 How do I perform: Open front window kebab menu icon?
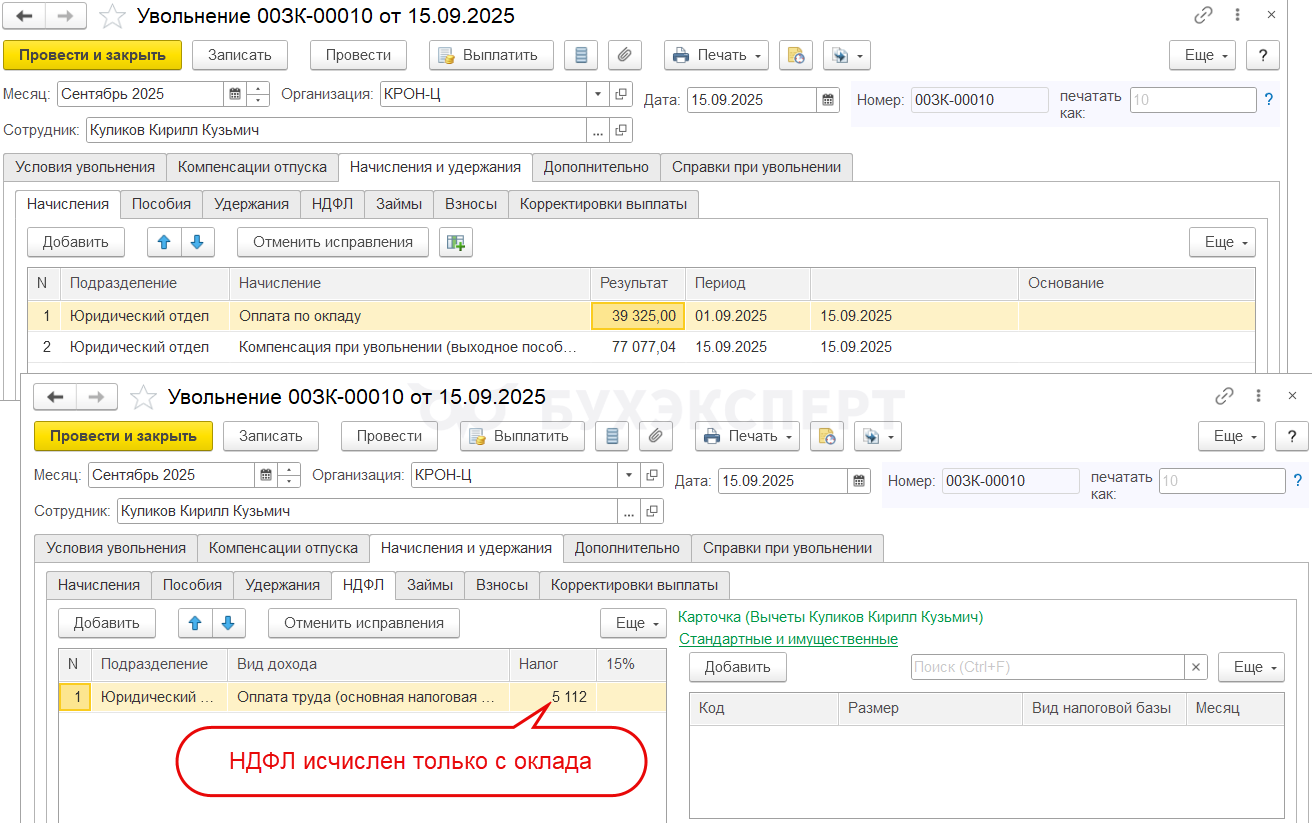(x=1257, y=396)
